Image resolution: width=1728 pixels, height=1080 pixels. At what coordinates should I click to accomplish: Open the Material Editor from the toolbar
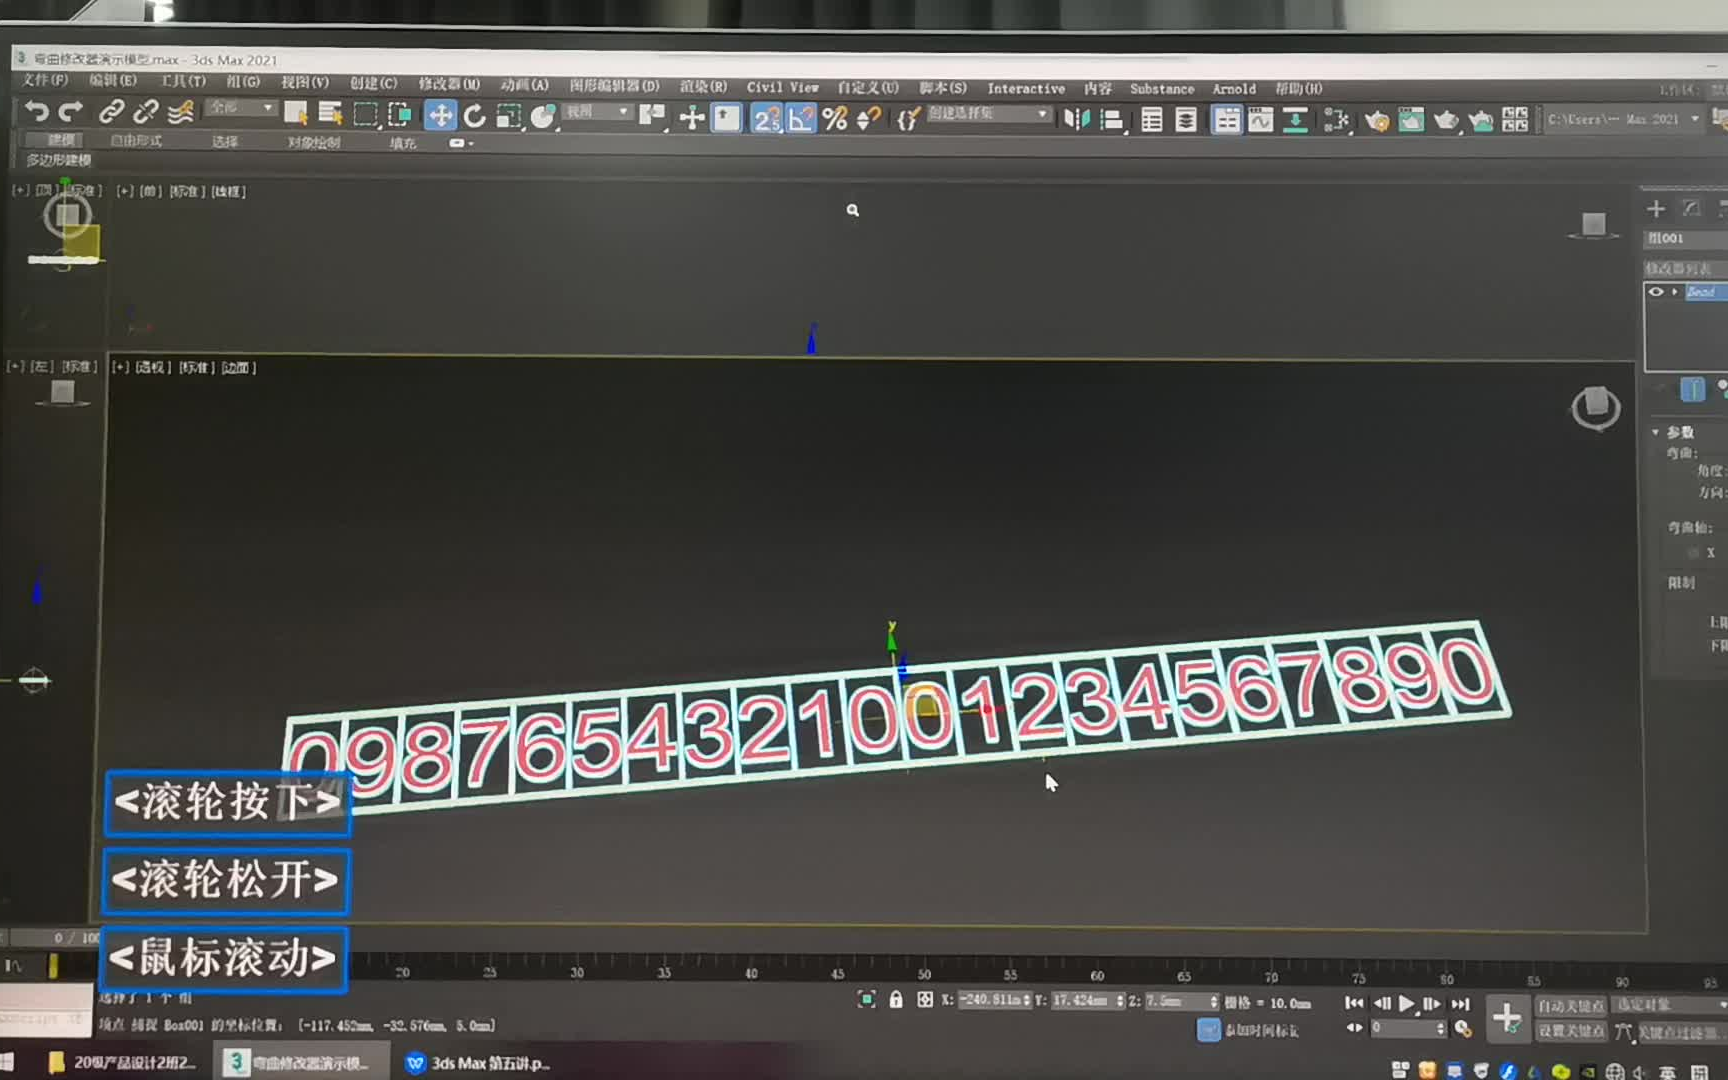click(x=1378, y=120)
